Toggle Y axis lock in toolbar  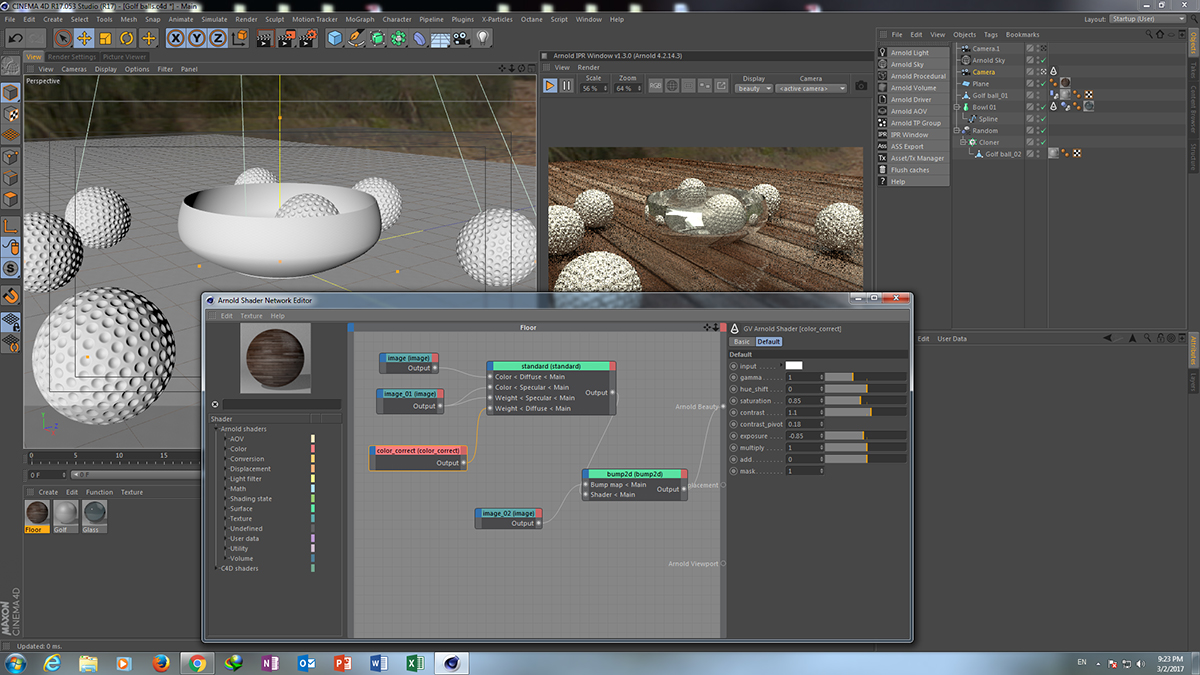point(197,38)
